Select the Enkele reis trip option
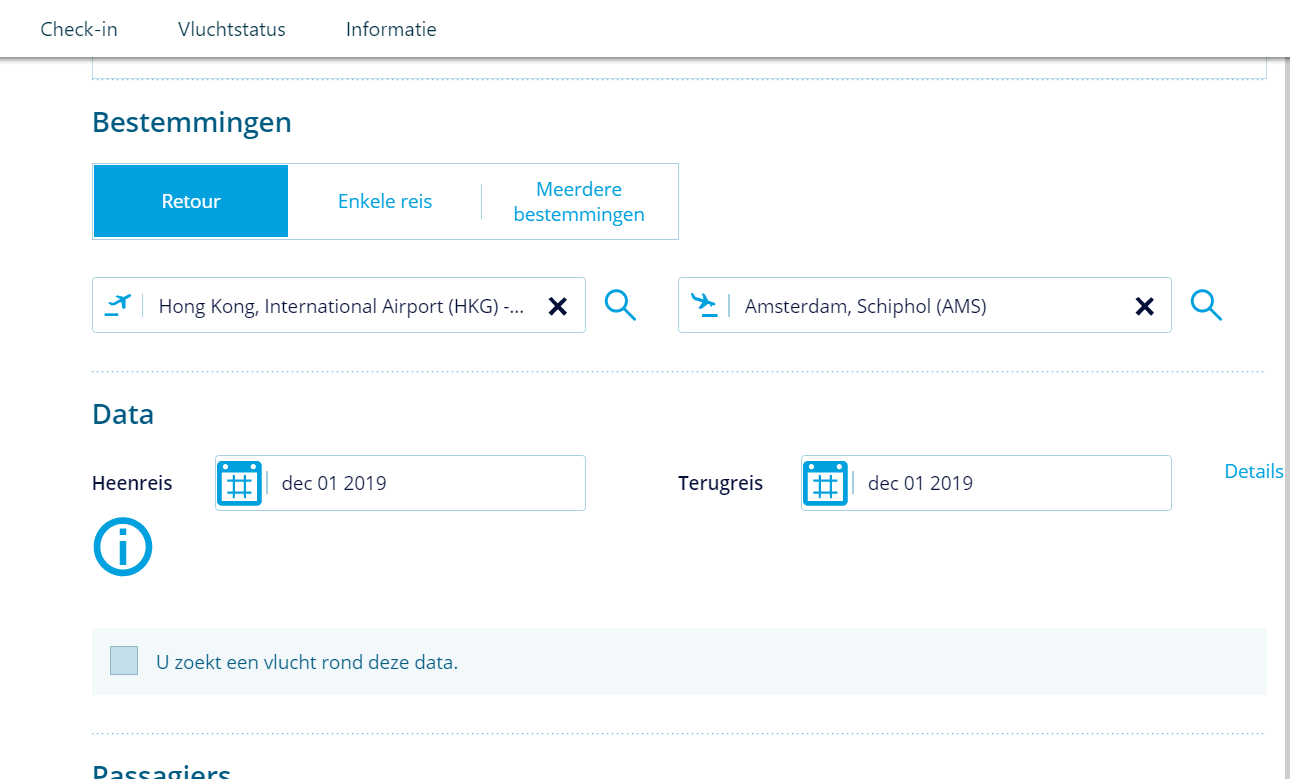 click(x=385, y=201)
